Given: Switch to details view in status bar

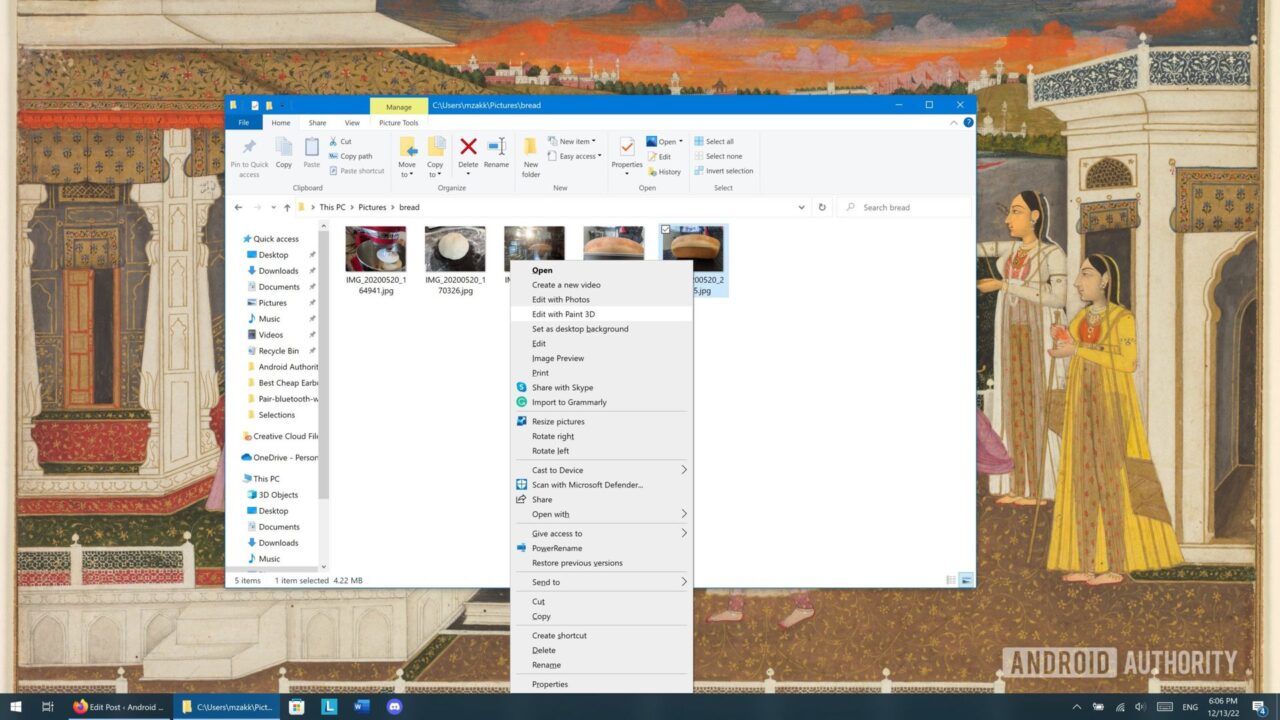Looking at the screenshot, I should [x=951, y=580].
